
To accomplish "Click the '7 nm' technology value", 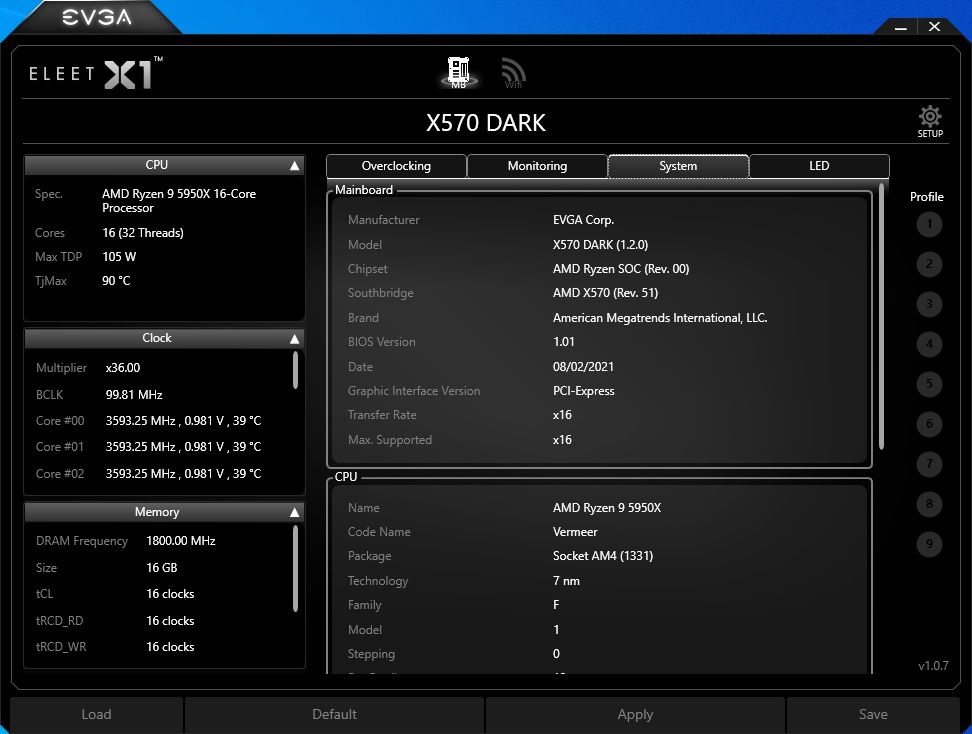I will 566,581.
